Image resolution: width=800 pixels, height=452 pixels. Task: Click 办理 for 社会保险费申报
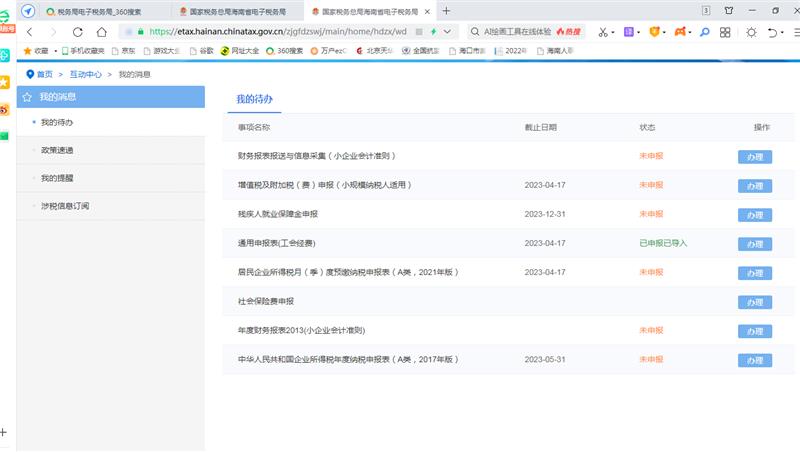[754, 302]
